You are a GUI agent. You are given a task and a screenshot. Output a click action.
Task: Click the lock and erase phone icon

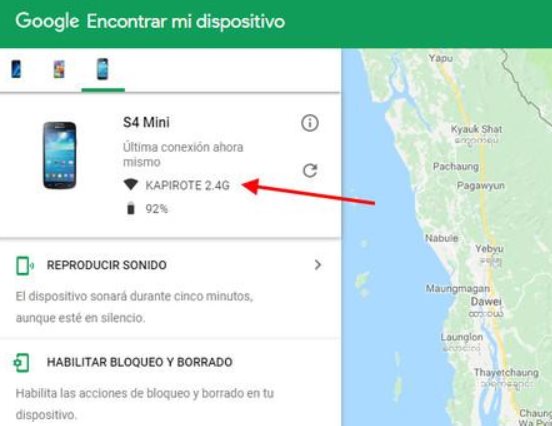[x=21, y=363]
